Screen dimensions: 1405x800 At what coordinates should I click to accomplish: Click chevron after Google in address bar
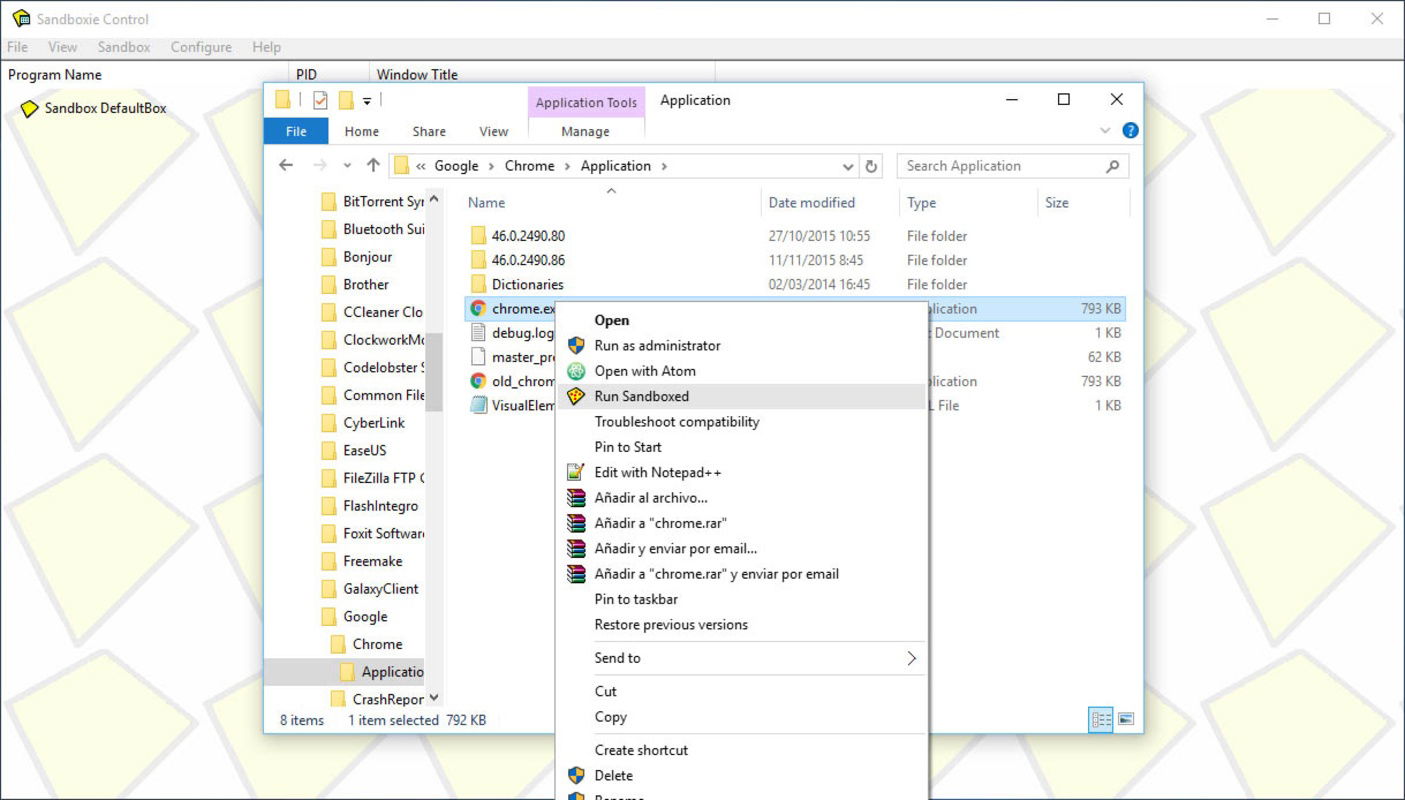pos(492,166)
